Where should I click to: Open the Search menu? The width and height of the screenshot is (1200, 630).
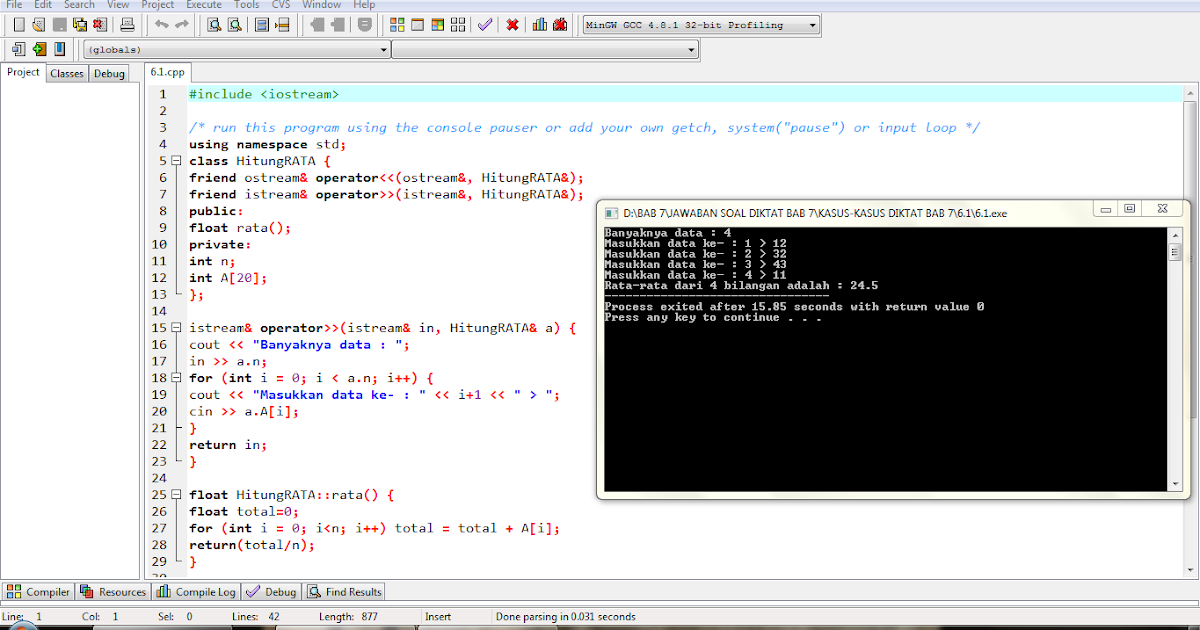[79, 4]
